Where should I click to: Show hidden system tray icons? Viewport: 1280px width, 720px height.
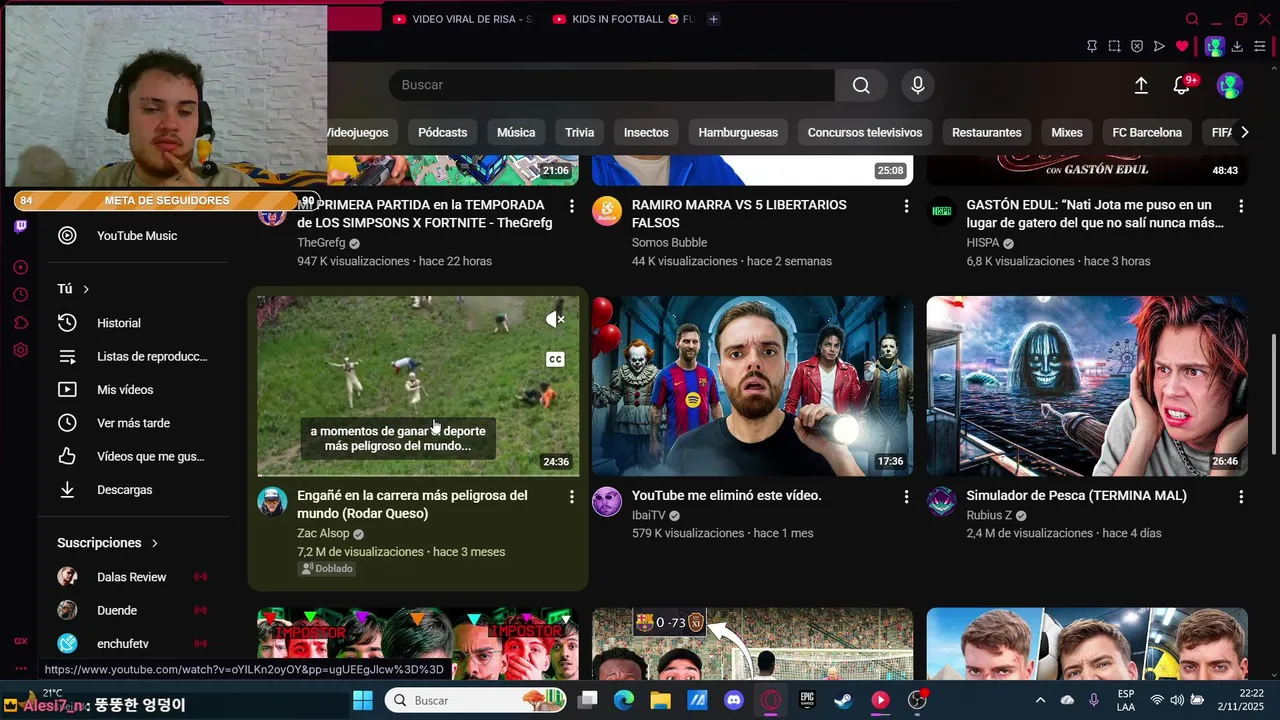(1040, 701)
